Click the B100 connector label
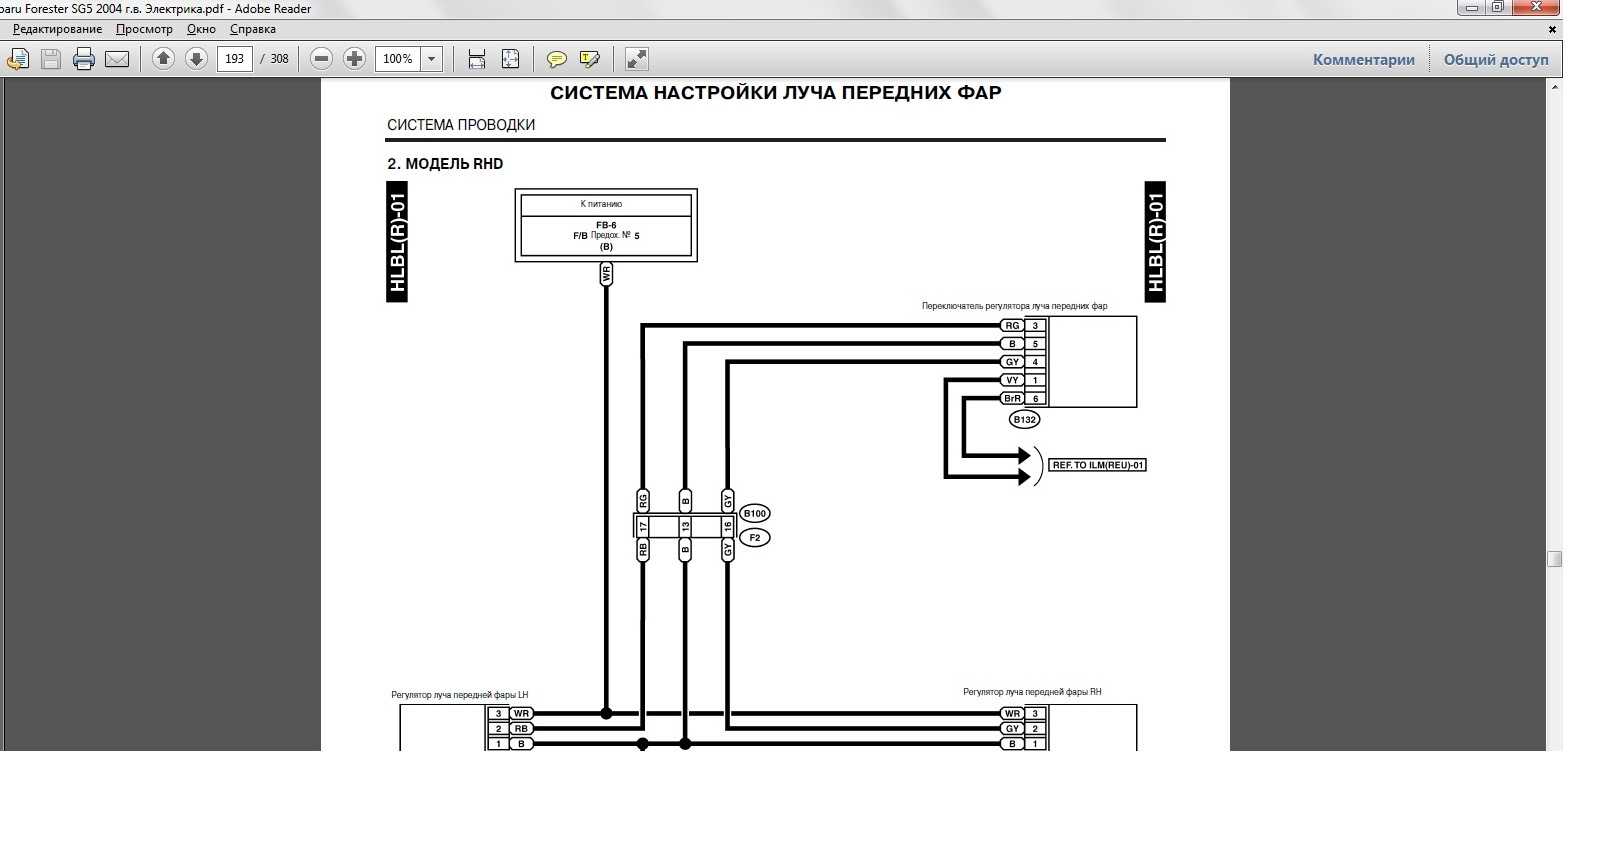This screenshot has width=1600, height=860. [755, 514]
